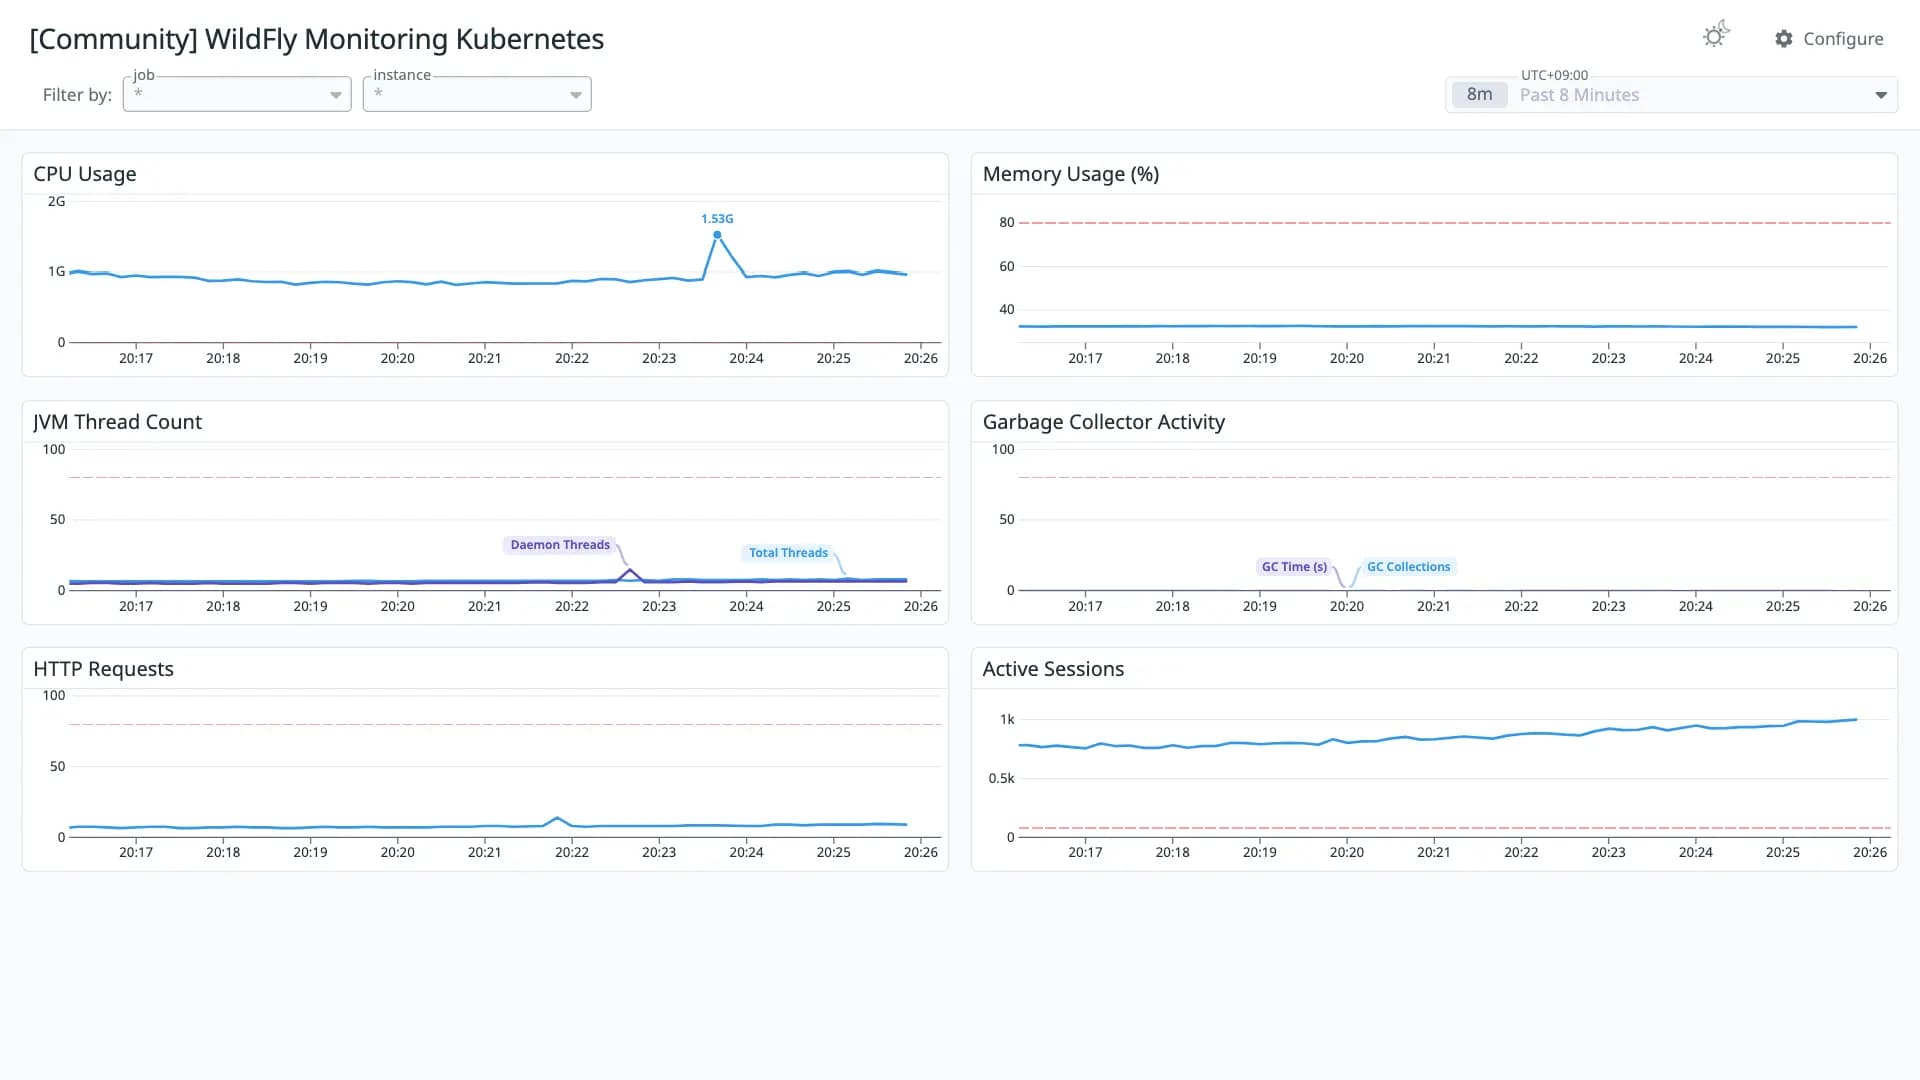Click the CPU Usage panel title

point(85,174)
